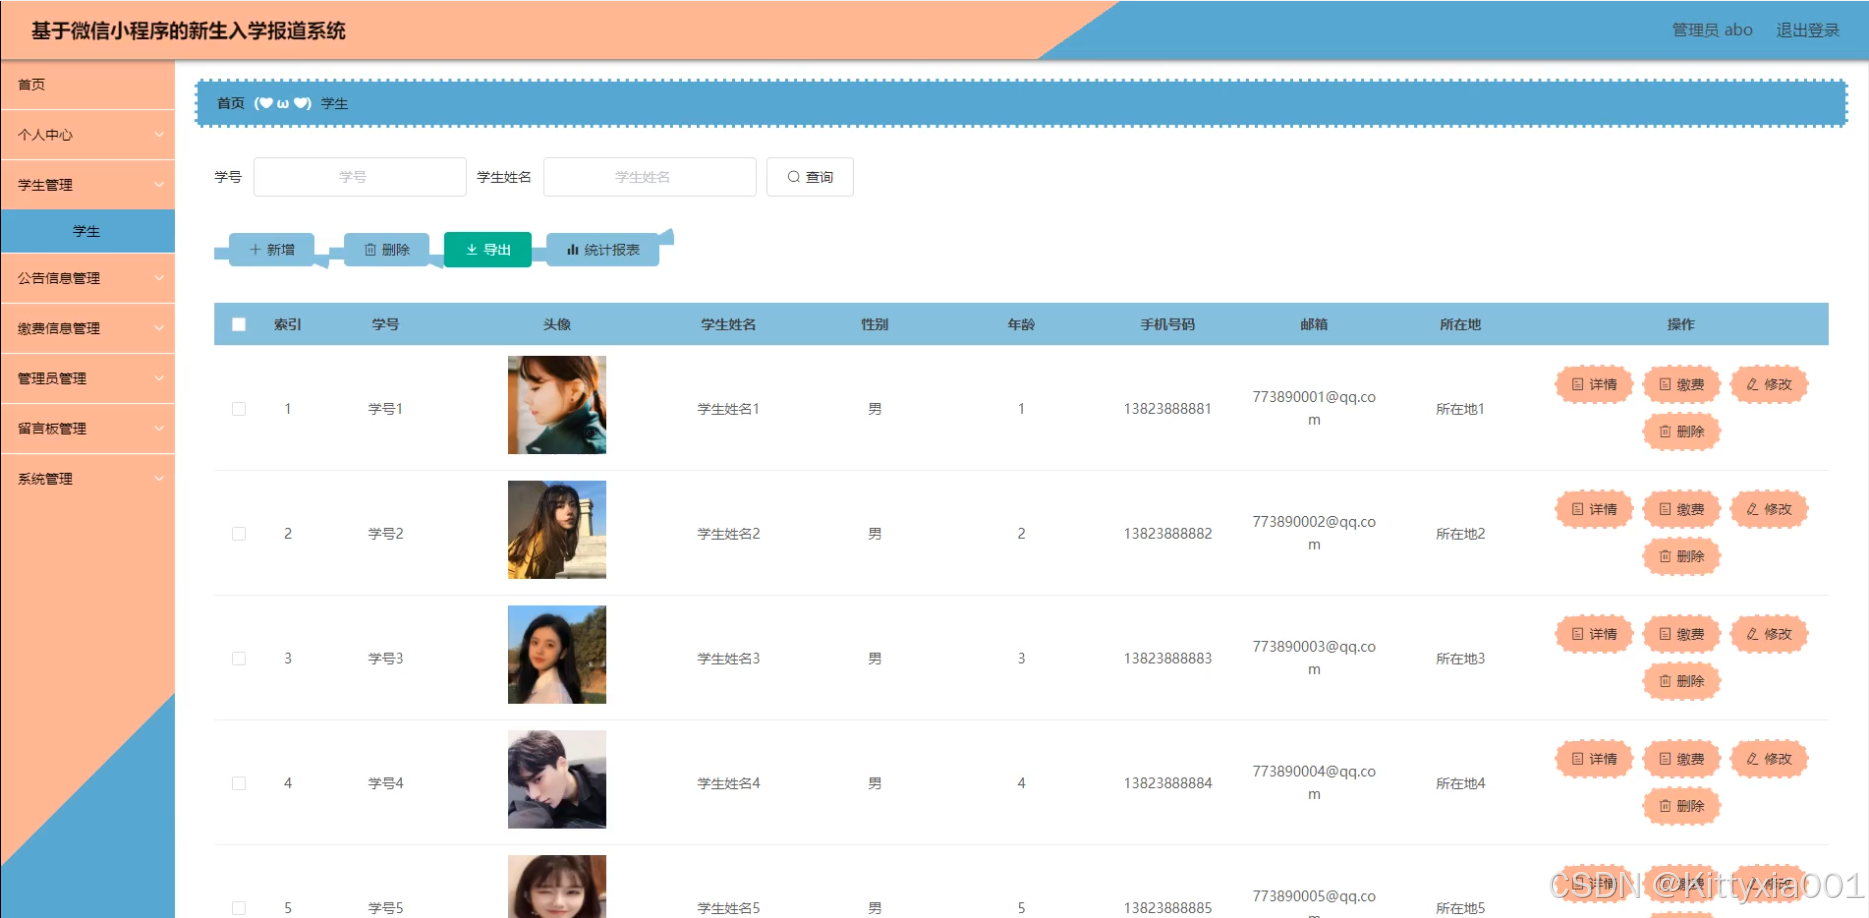Expand the 缴费信息管理 sidebar chevron

(x=159, y=328)
